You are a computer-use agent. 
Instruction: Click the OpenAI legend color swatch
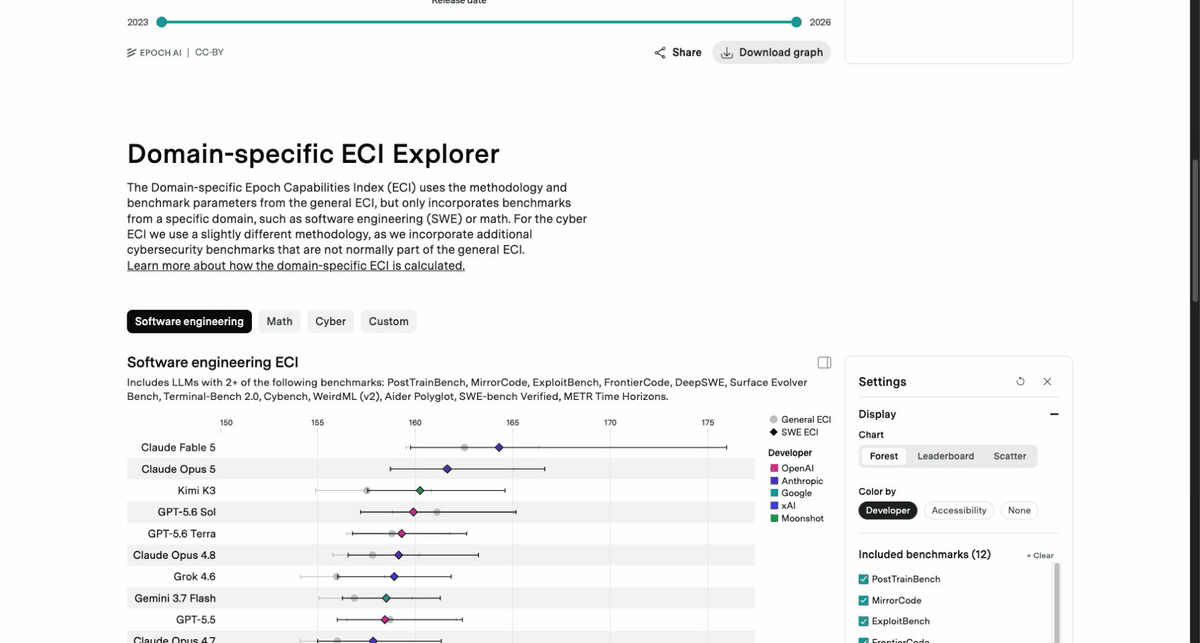click(774, 468)
